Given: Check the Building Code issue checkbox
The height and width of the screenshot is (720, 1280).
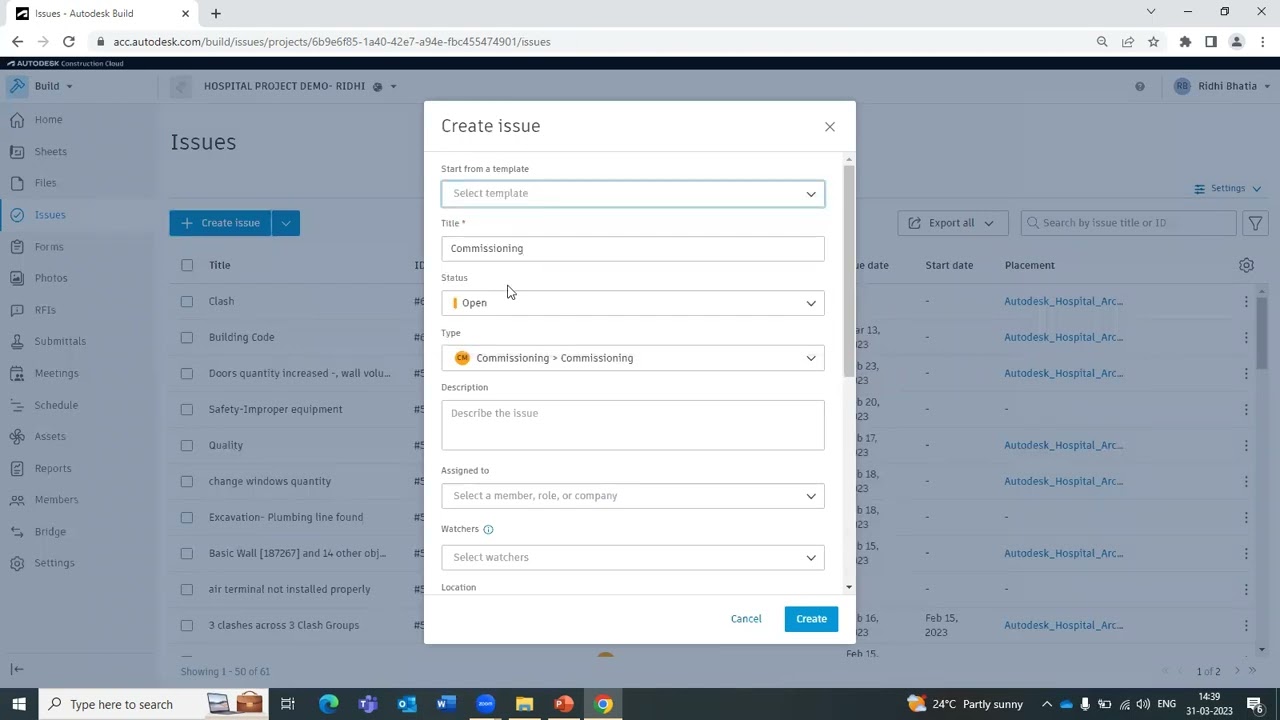Looking at the screenshot, I should [x=187, y=337].
